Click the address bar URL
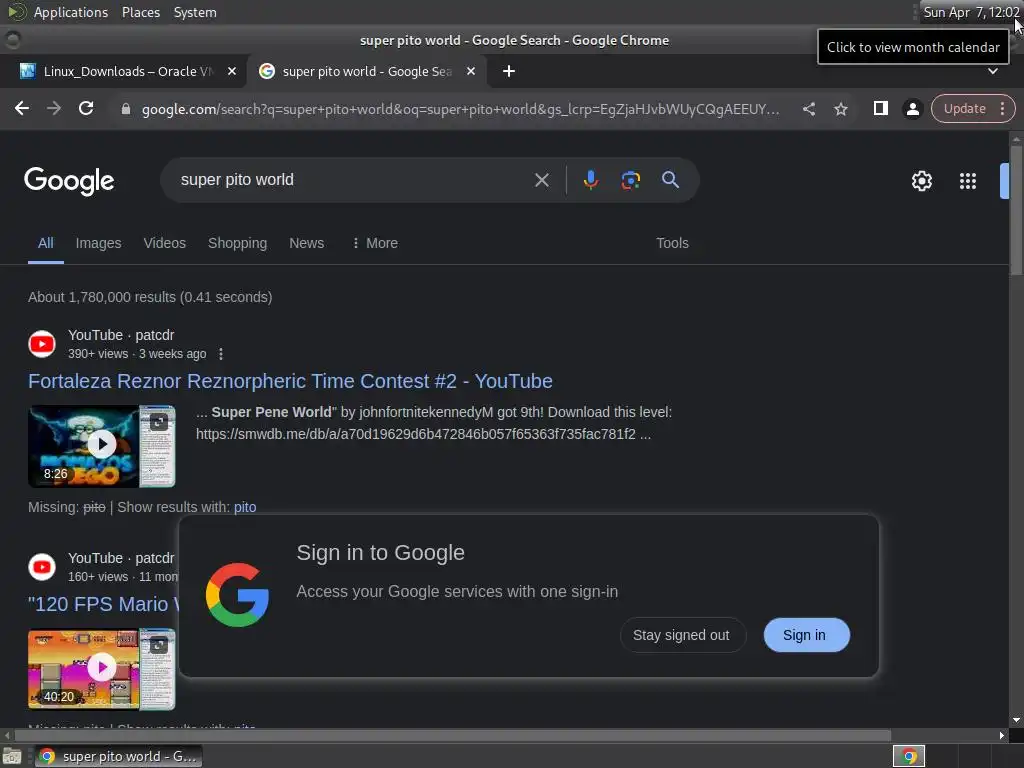Image resolution: width=1024 pixels, height=768 pixels. [x=460, y=109]
